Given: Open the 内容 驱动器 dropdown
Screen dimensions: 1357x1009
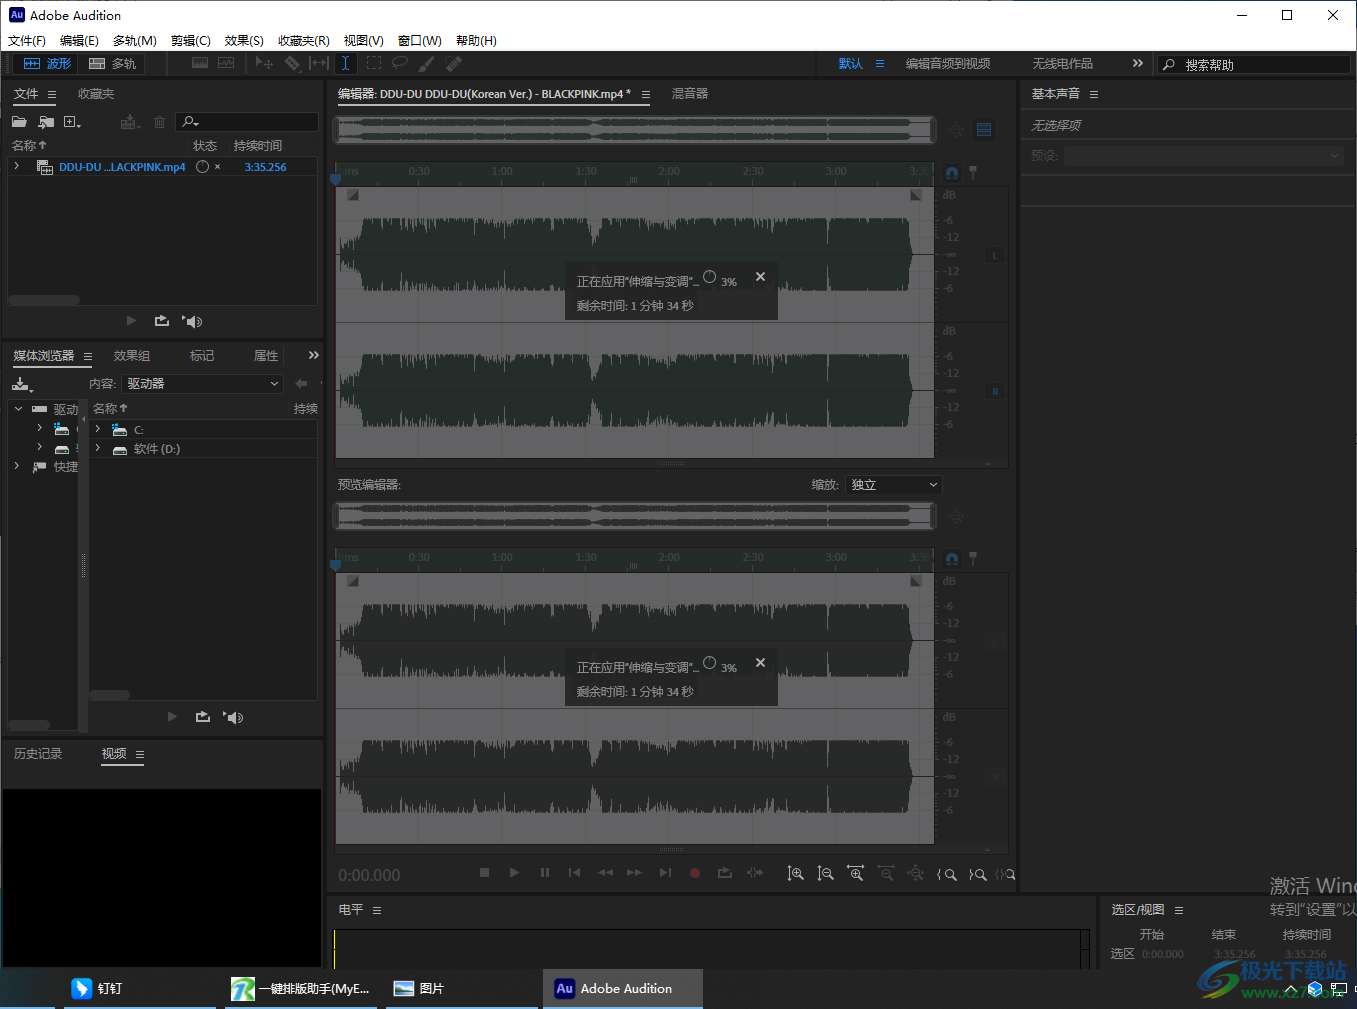Looking at the screenshot, I should point(203,384).
